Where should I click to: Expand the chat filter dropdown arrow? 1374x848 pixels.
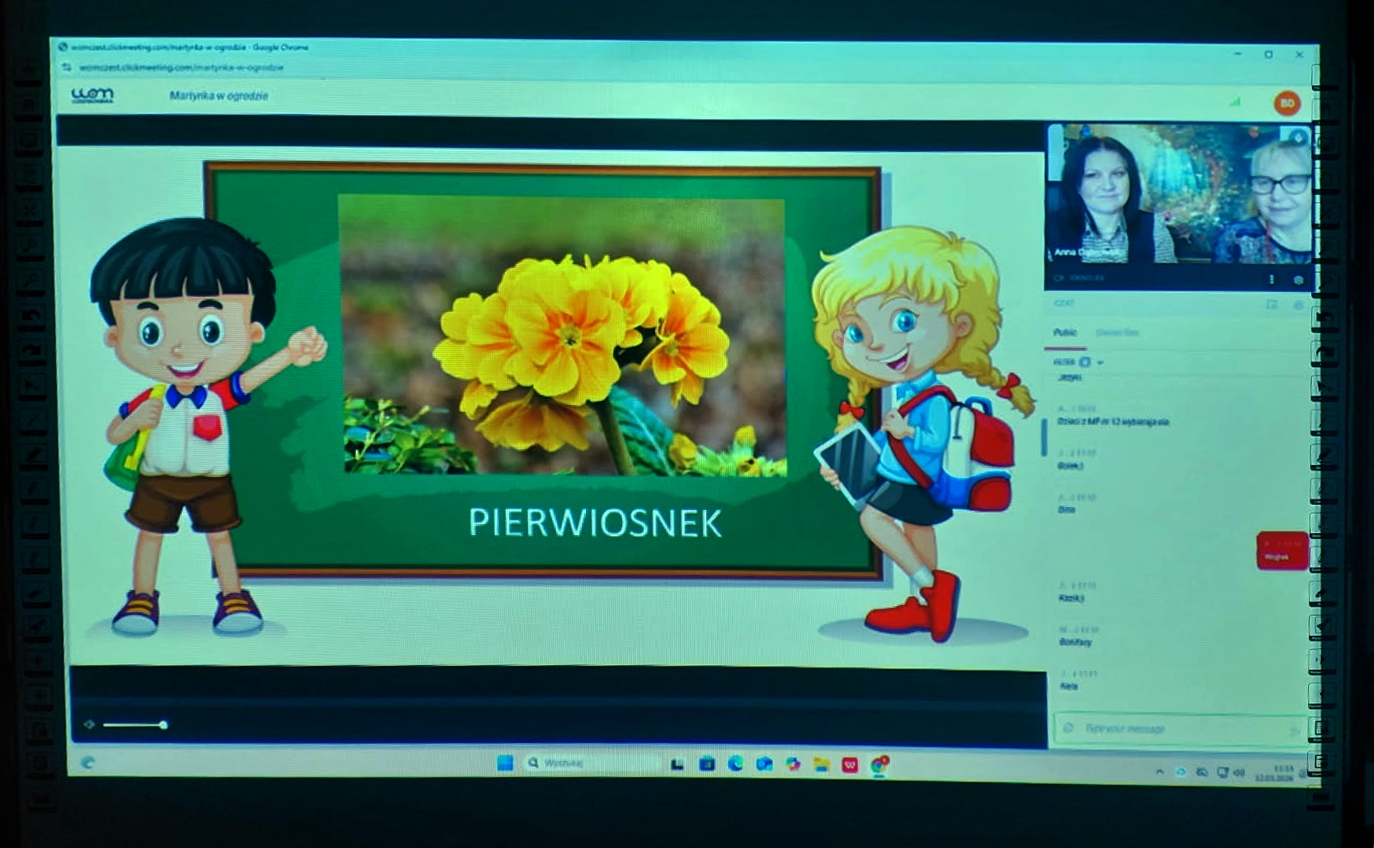[1100, 362]
